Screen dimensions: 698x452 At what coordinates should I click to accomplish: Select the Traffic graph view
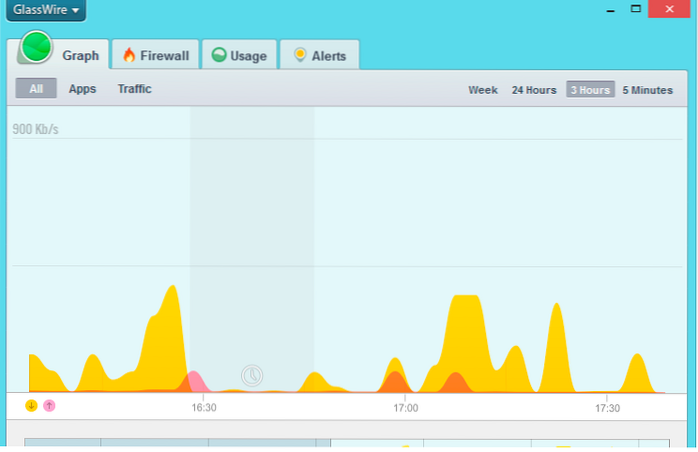click(x=134, y=89)
